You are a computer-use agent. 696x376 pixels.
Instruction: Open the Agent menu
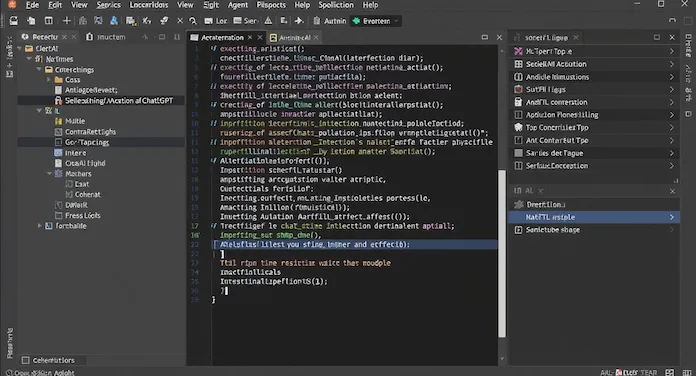coord(238,5)
